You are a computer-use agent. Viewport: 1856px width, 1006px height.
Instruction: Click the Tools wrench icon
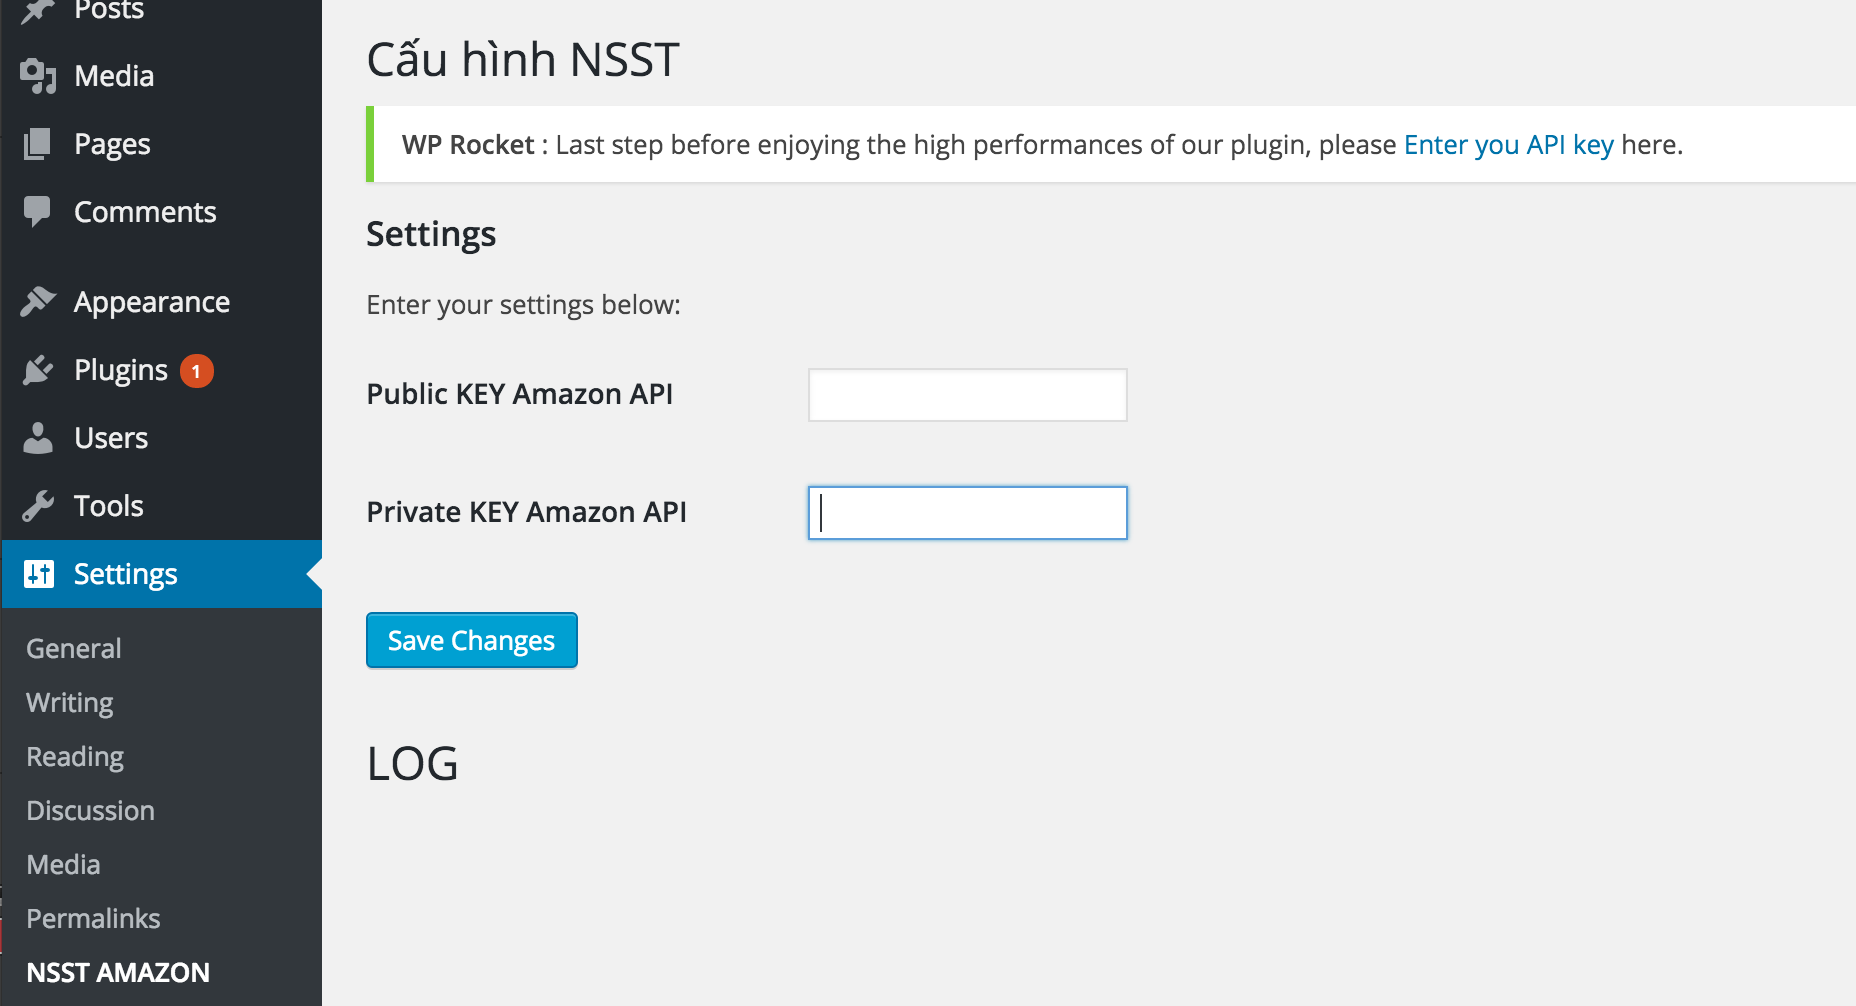38,506
